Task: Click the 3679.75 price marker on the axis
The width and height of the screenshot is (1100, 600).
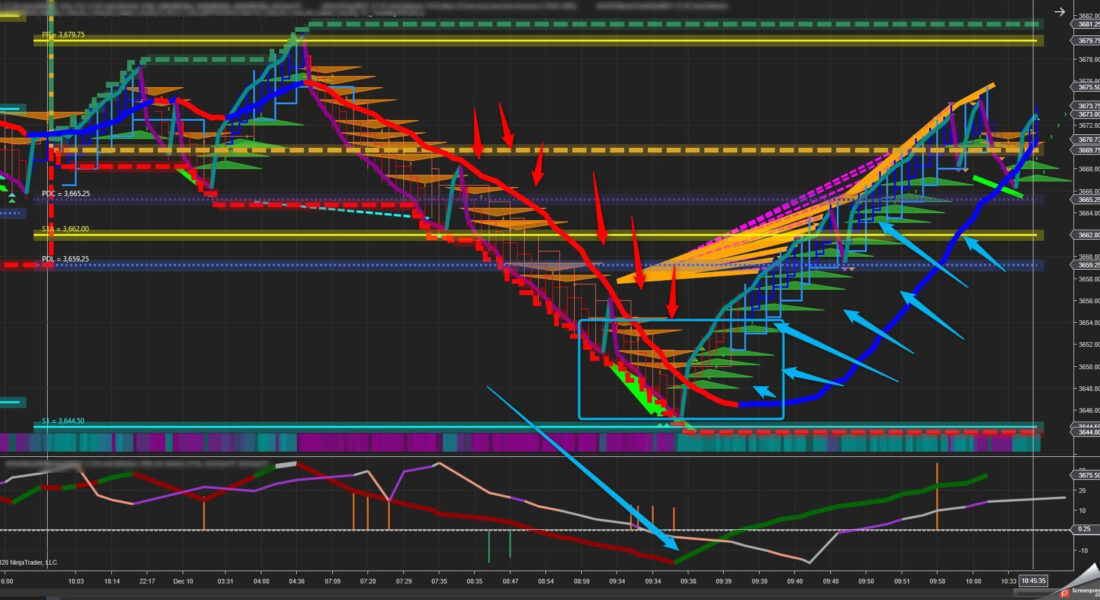Action: coord(1087,41)
